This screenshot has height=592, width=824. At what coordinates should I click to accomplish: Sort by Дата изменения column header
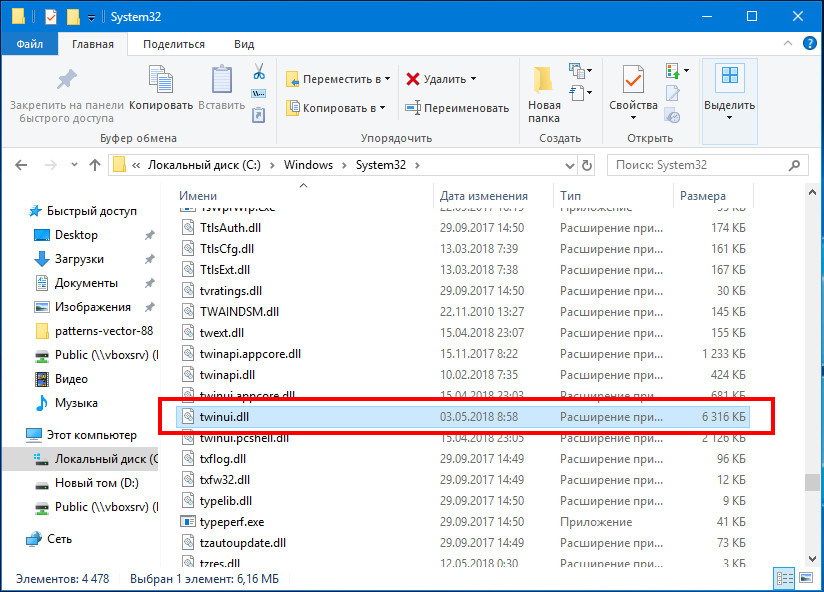[483, 196]
